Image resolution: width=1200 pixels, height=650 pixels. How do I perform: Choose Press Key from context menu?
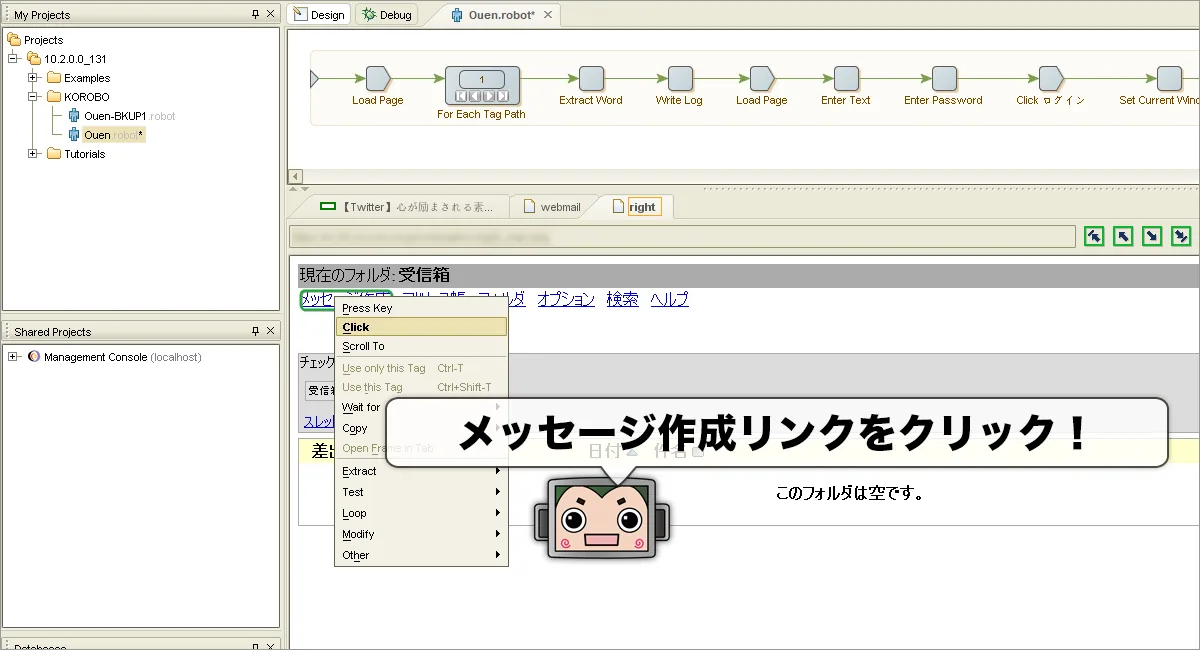[421, 308]
